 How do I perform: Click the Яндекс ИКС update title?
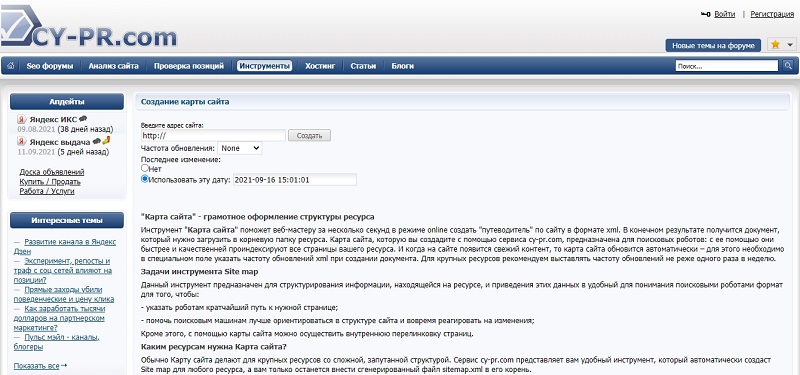[53, 119]
